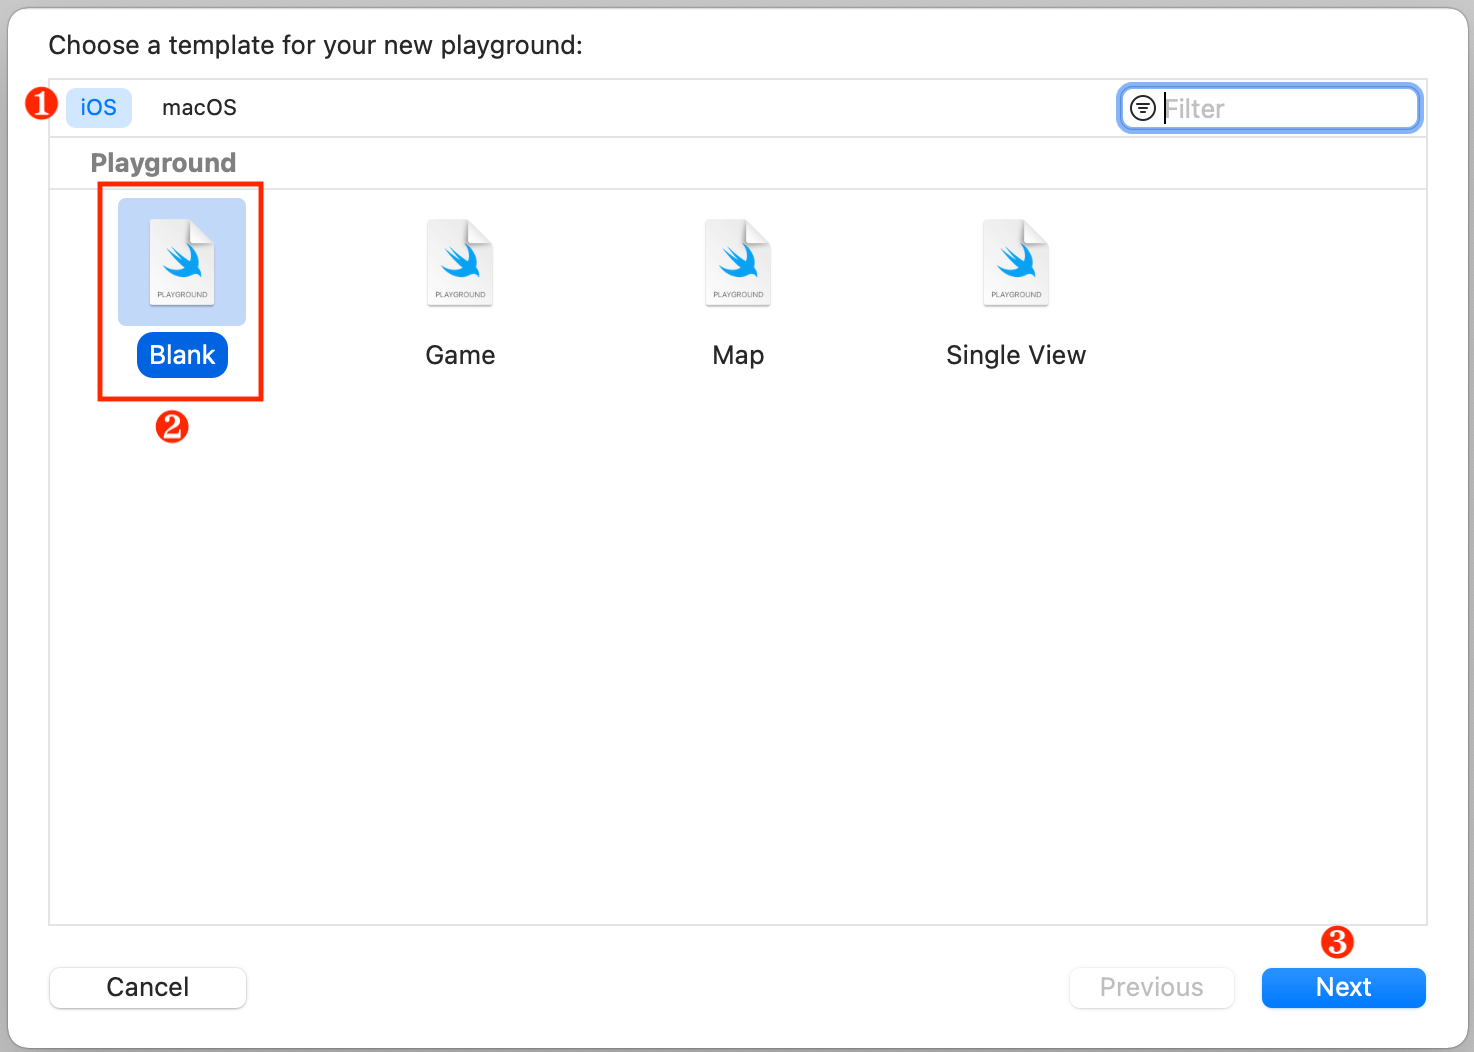This screenshot has height=1052, width=1474.
Task: Click the red number 2 marker
Action: [172, 427]
